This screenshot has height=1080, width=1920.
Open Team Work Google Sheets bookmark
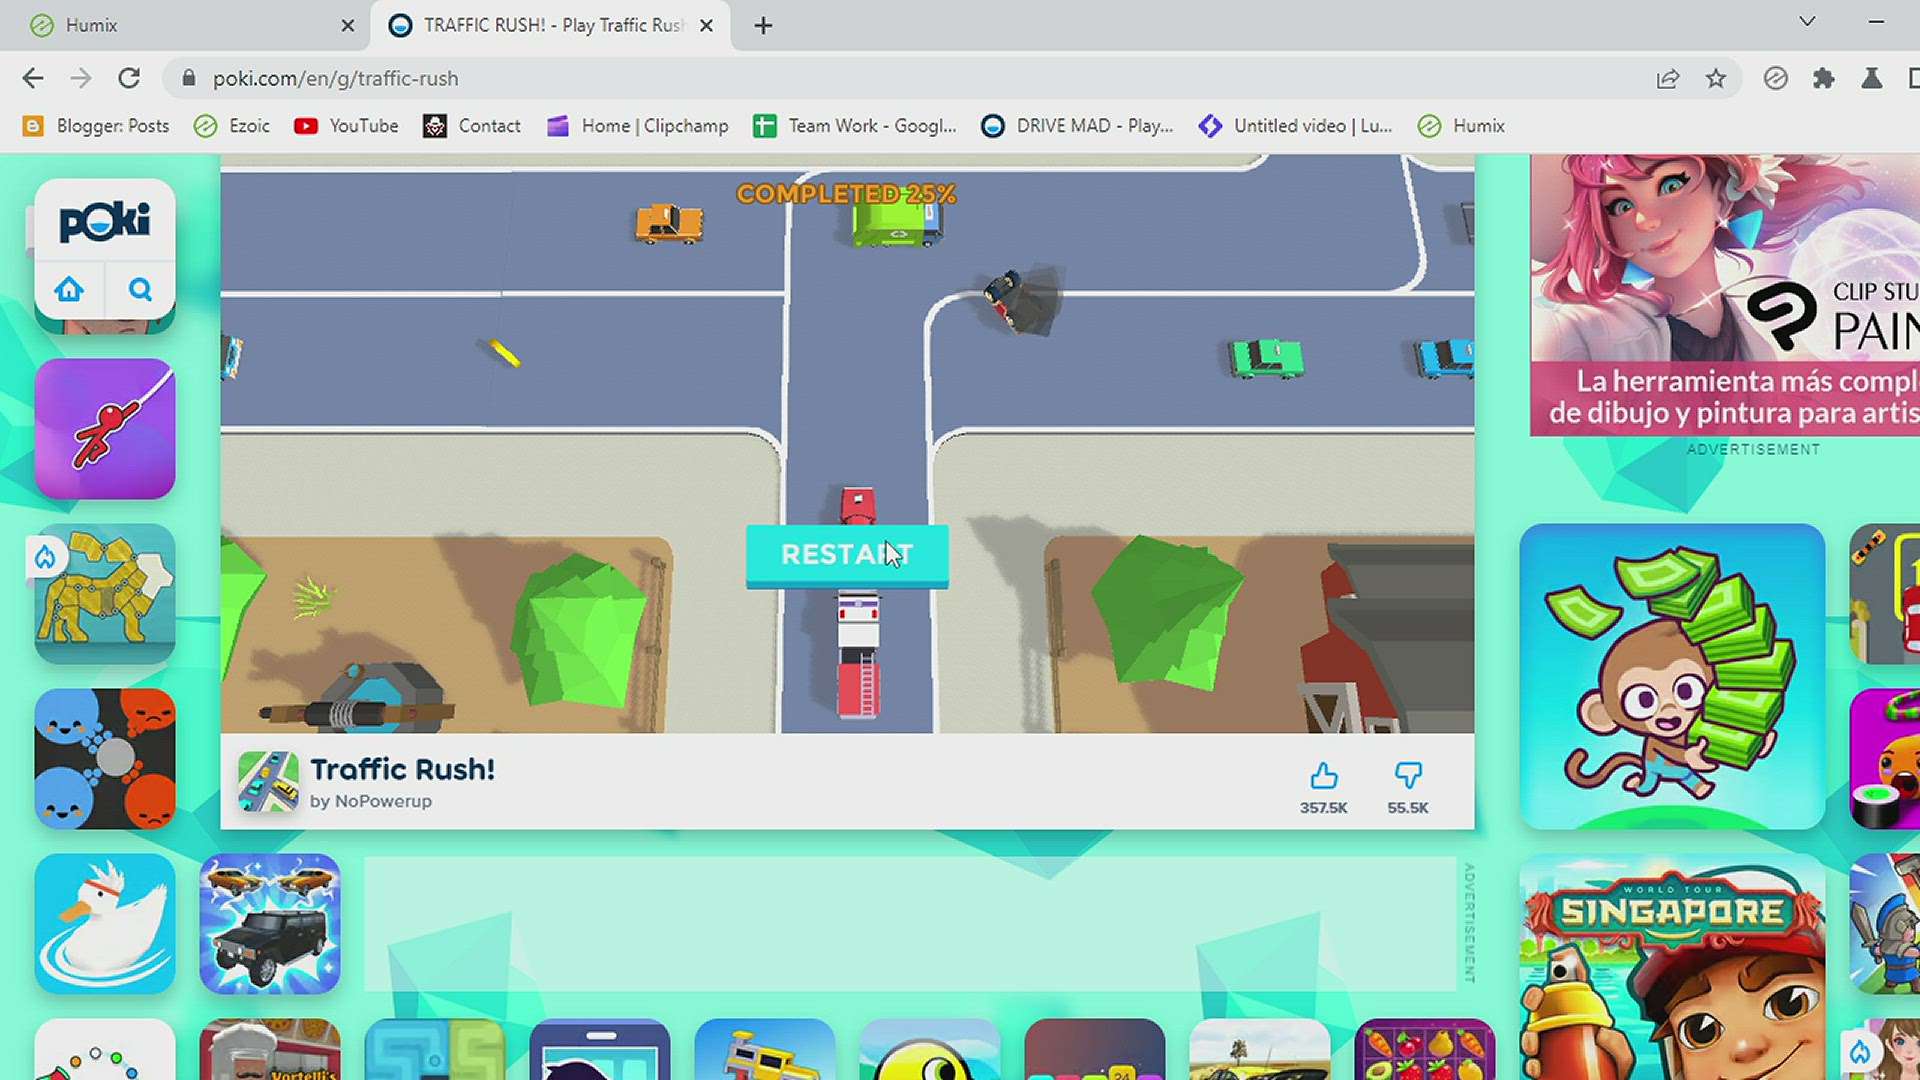pos(855,126)
